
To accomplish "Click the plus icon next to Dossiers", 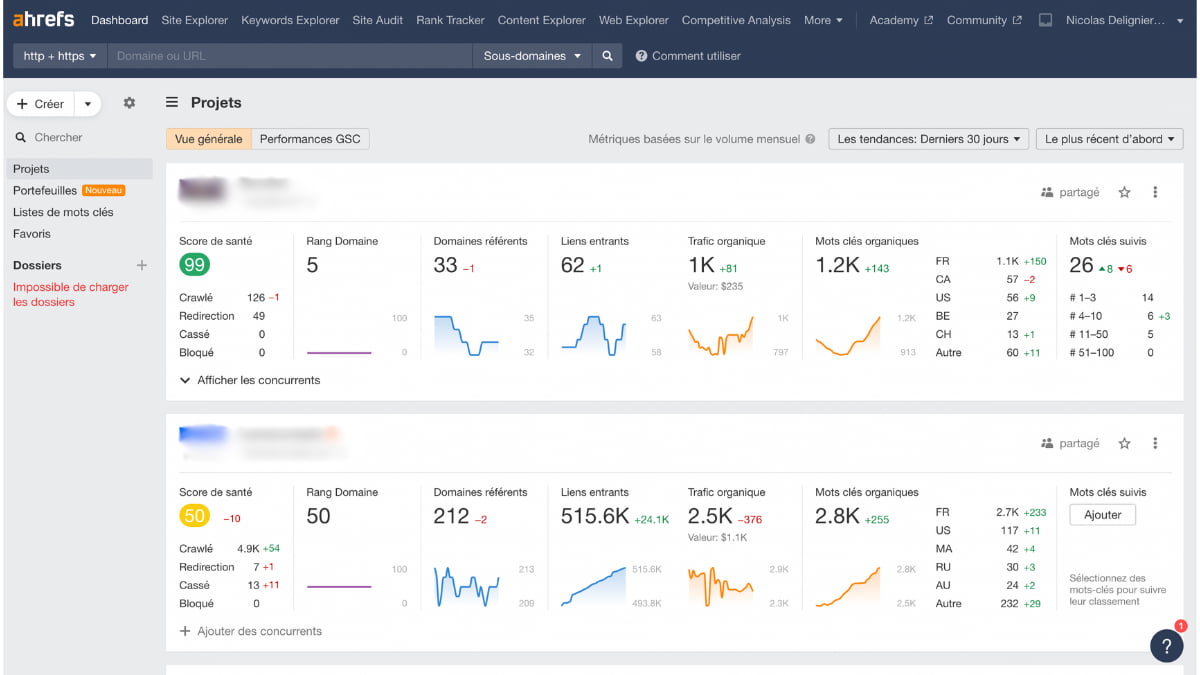I will click(141, 265).
